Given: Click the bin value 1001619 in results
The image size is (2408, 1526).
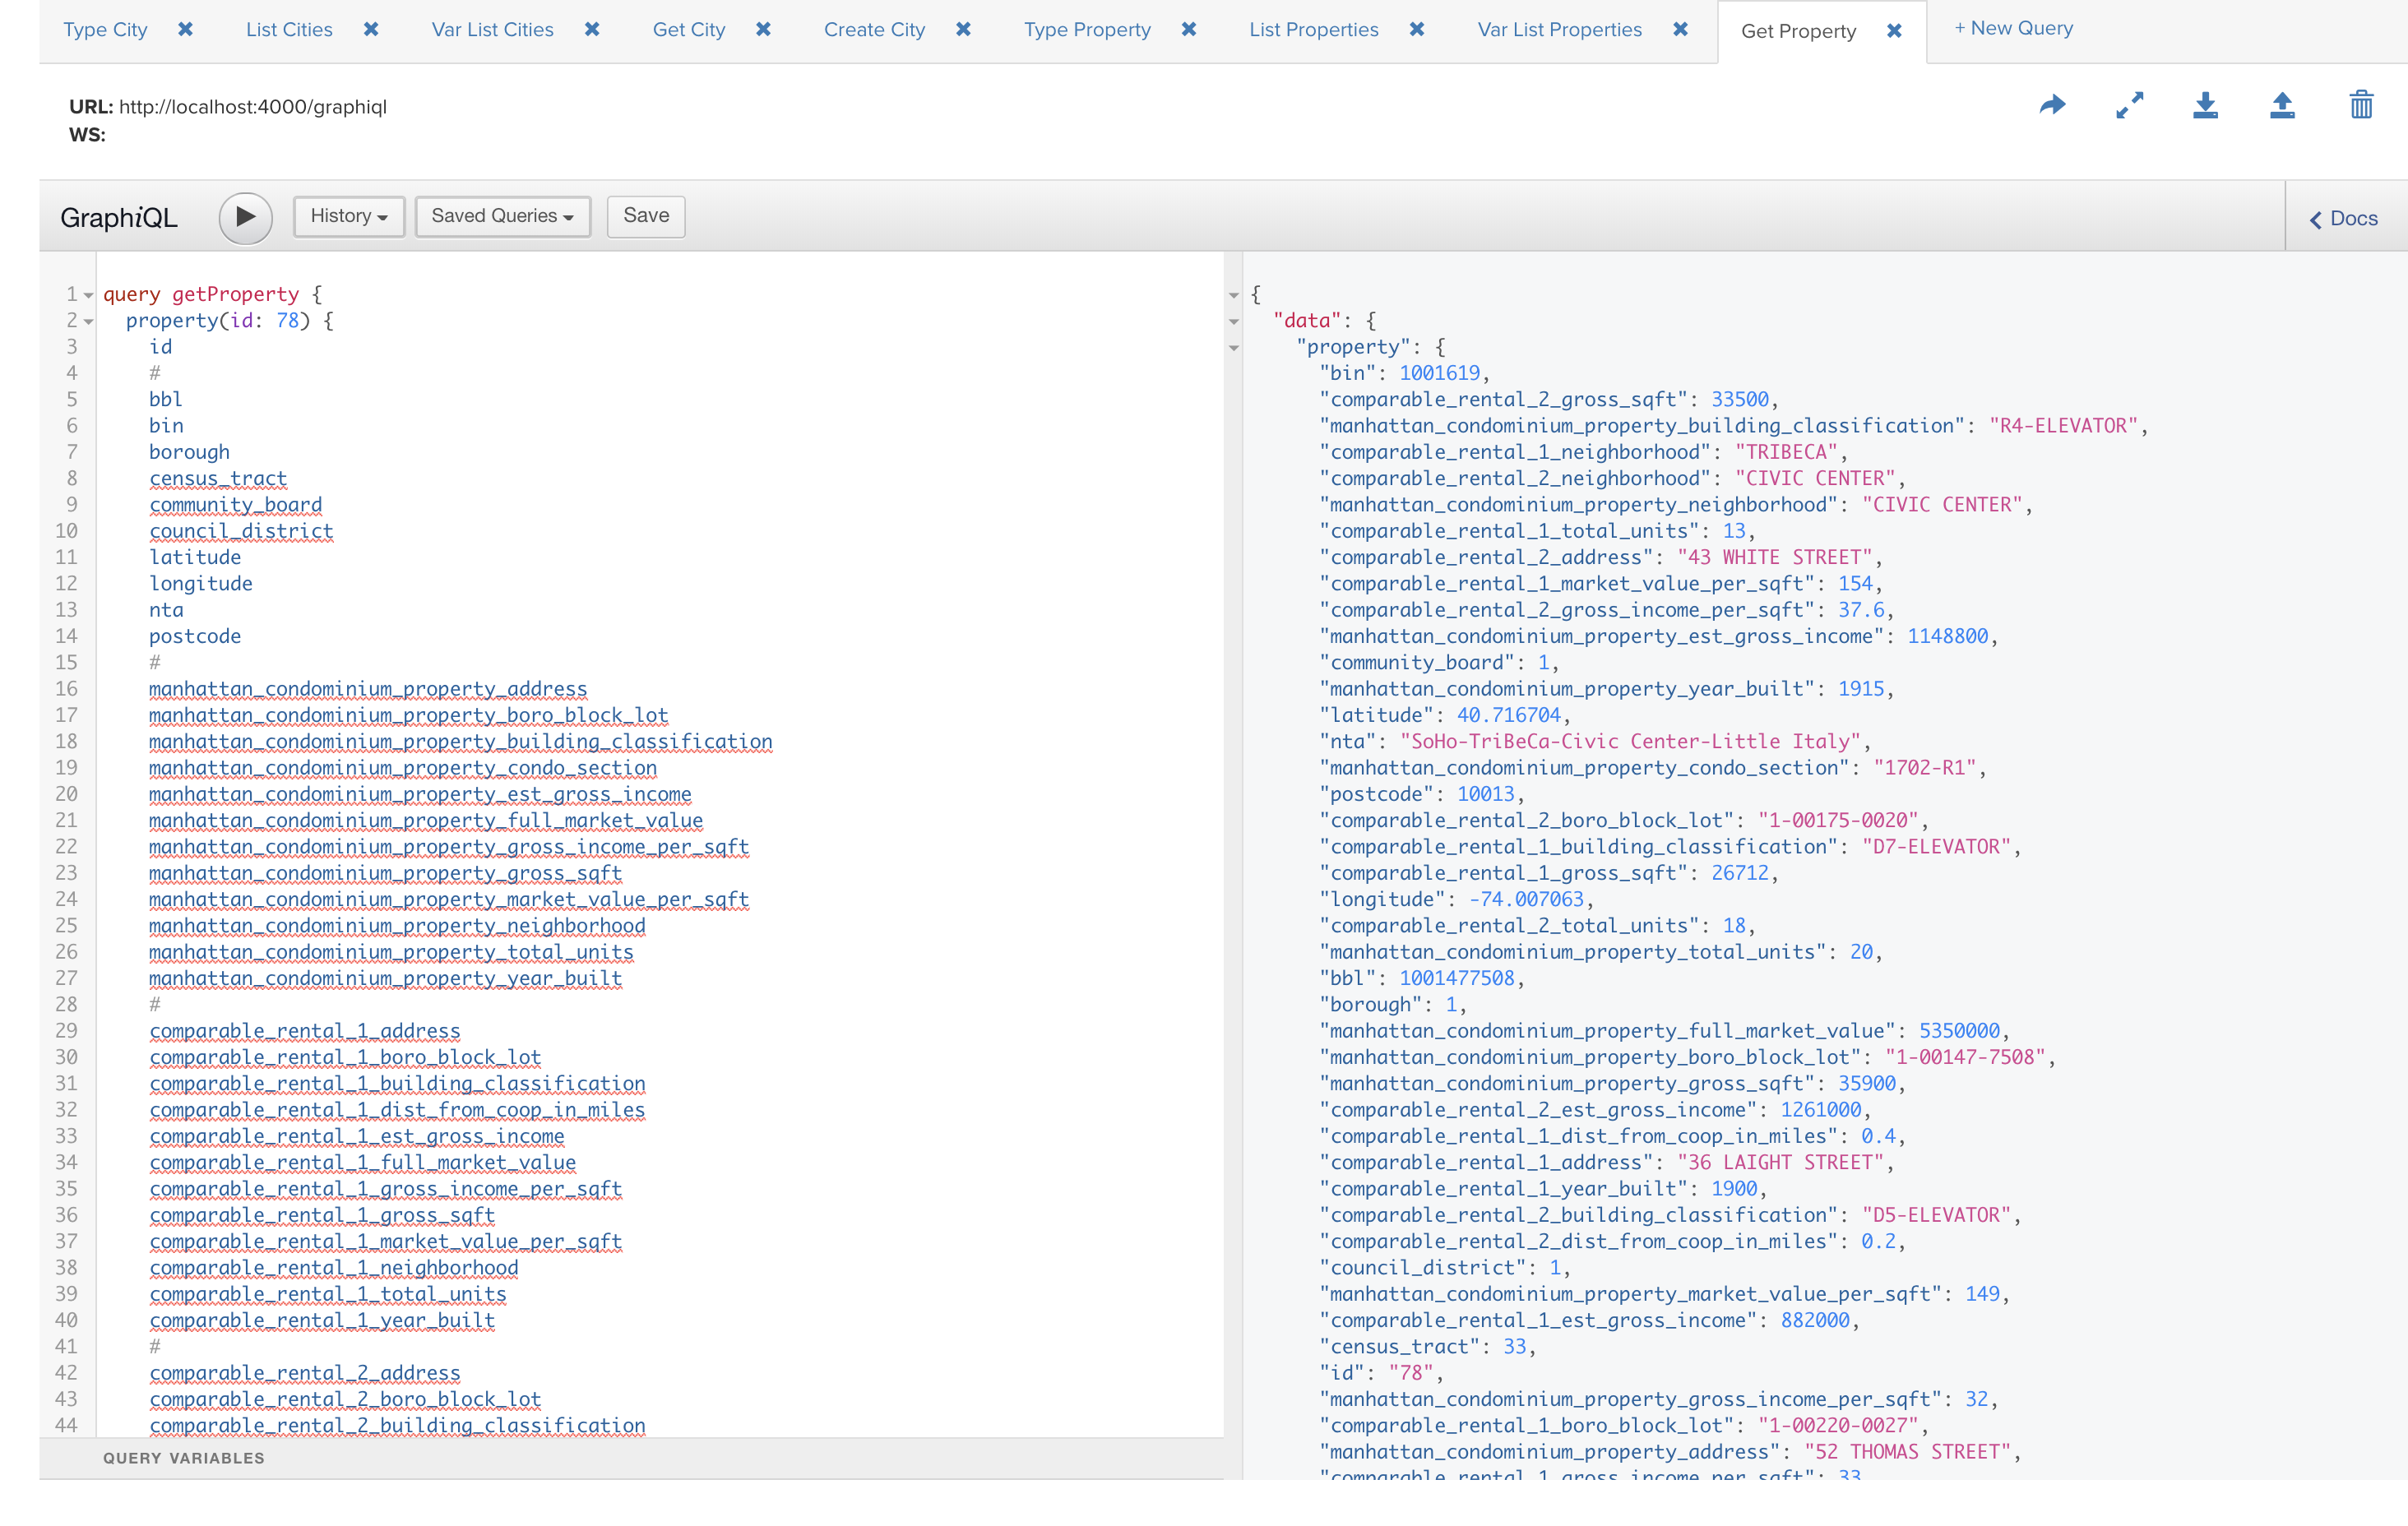Looking at the screenshot, I should (1440, 373).
